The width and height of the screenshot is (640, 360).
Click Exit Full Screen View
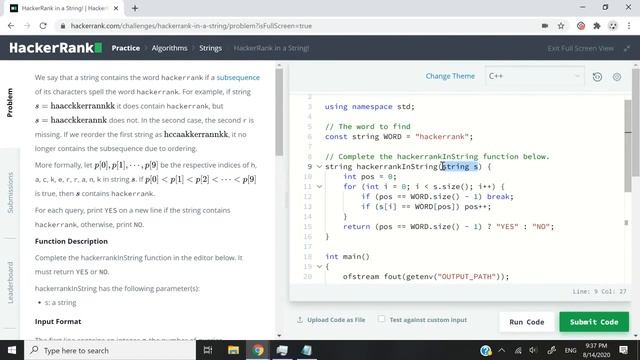click(580, 48)
